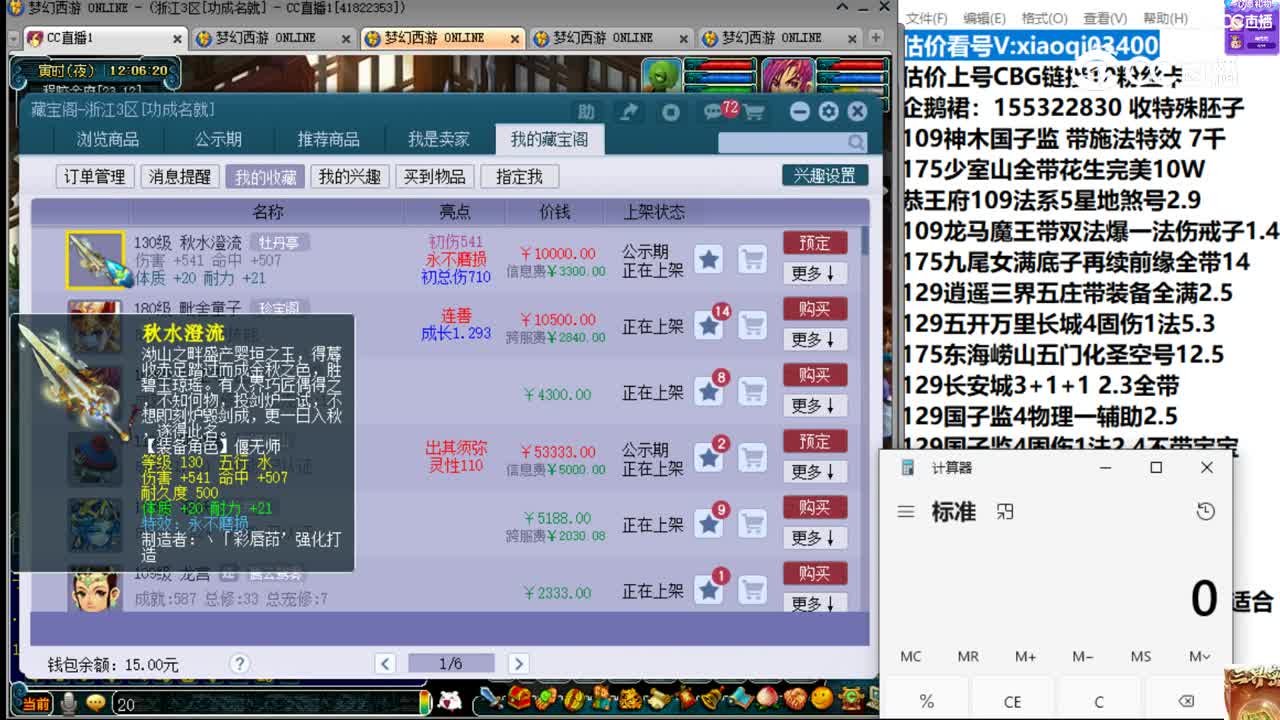Open Calculator hamburger navigation menu

click(x=906, y=512)
